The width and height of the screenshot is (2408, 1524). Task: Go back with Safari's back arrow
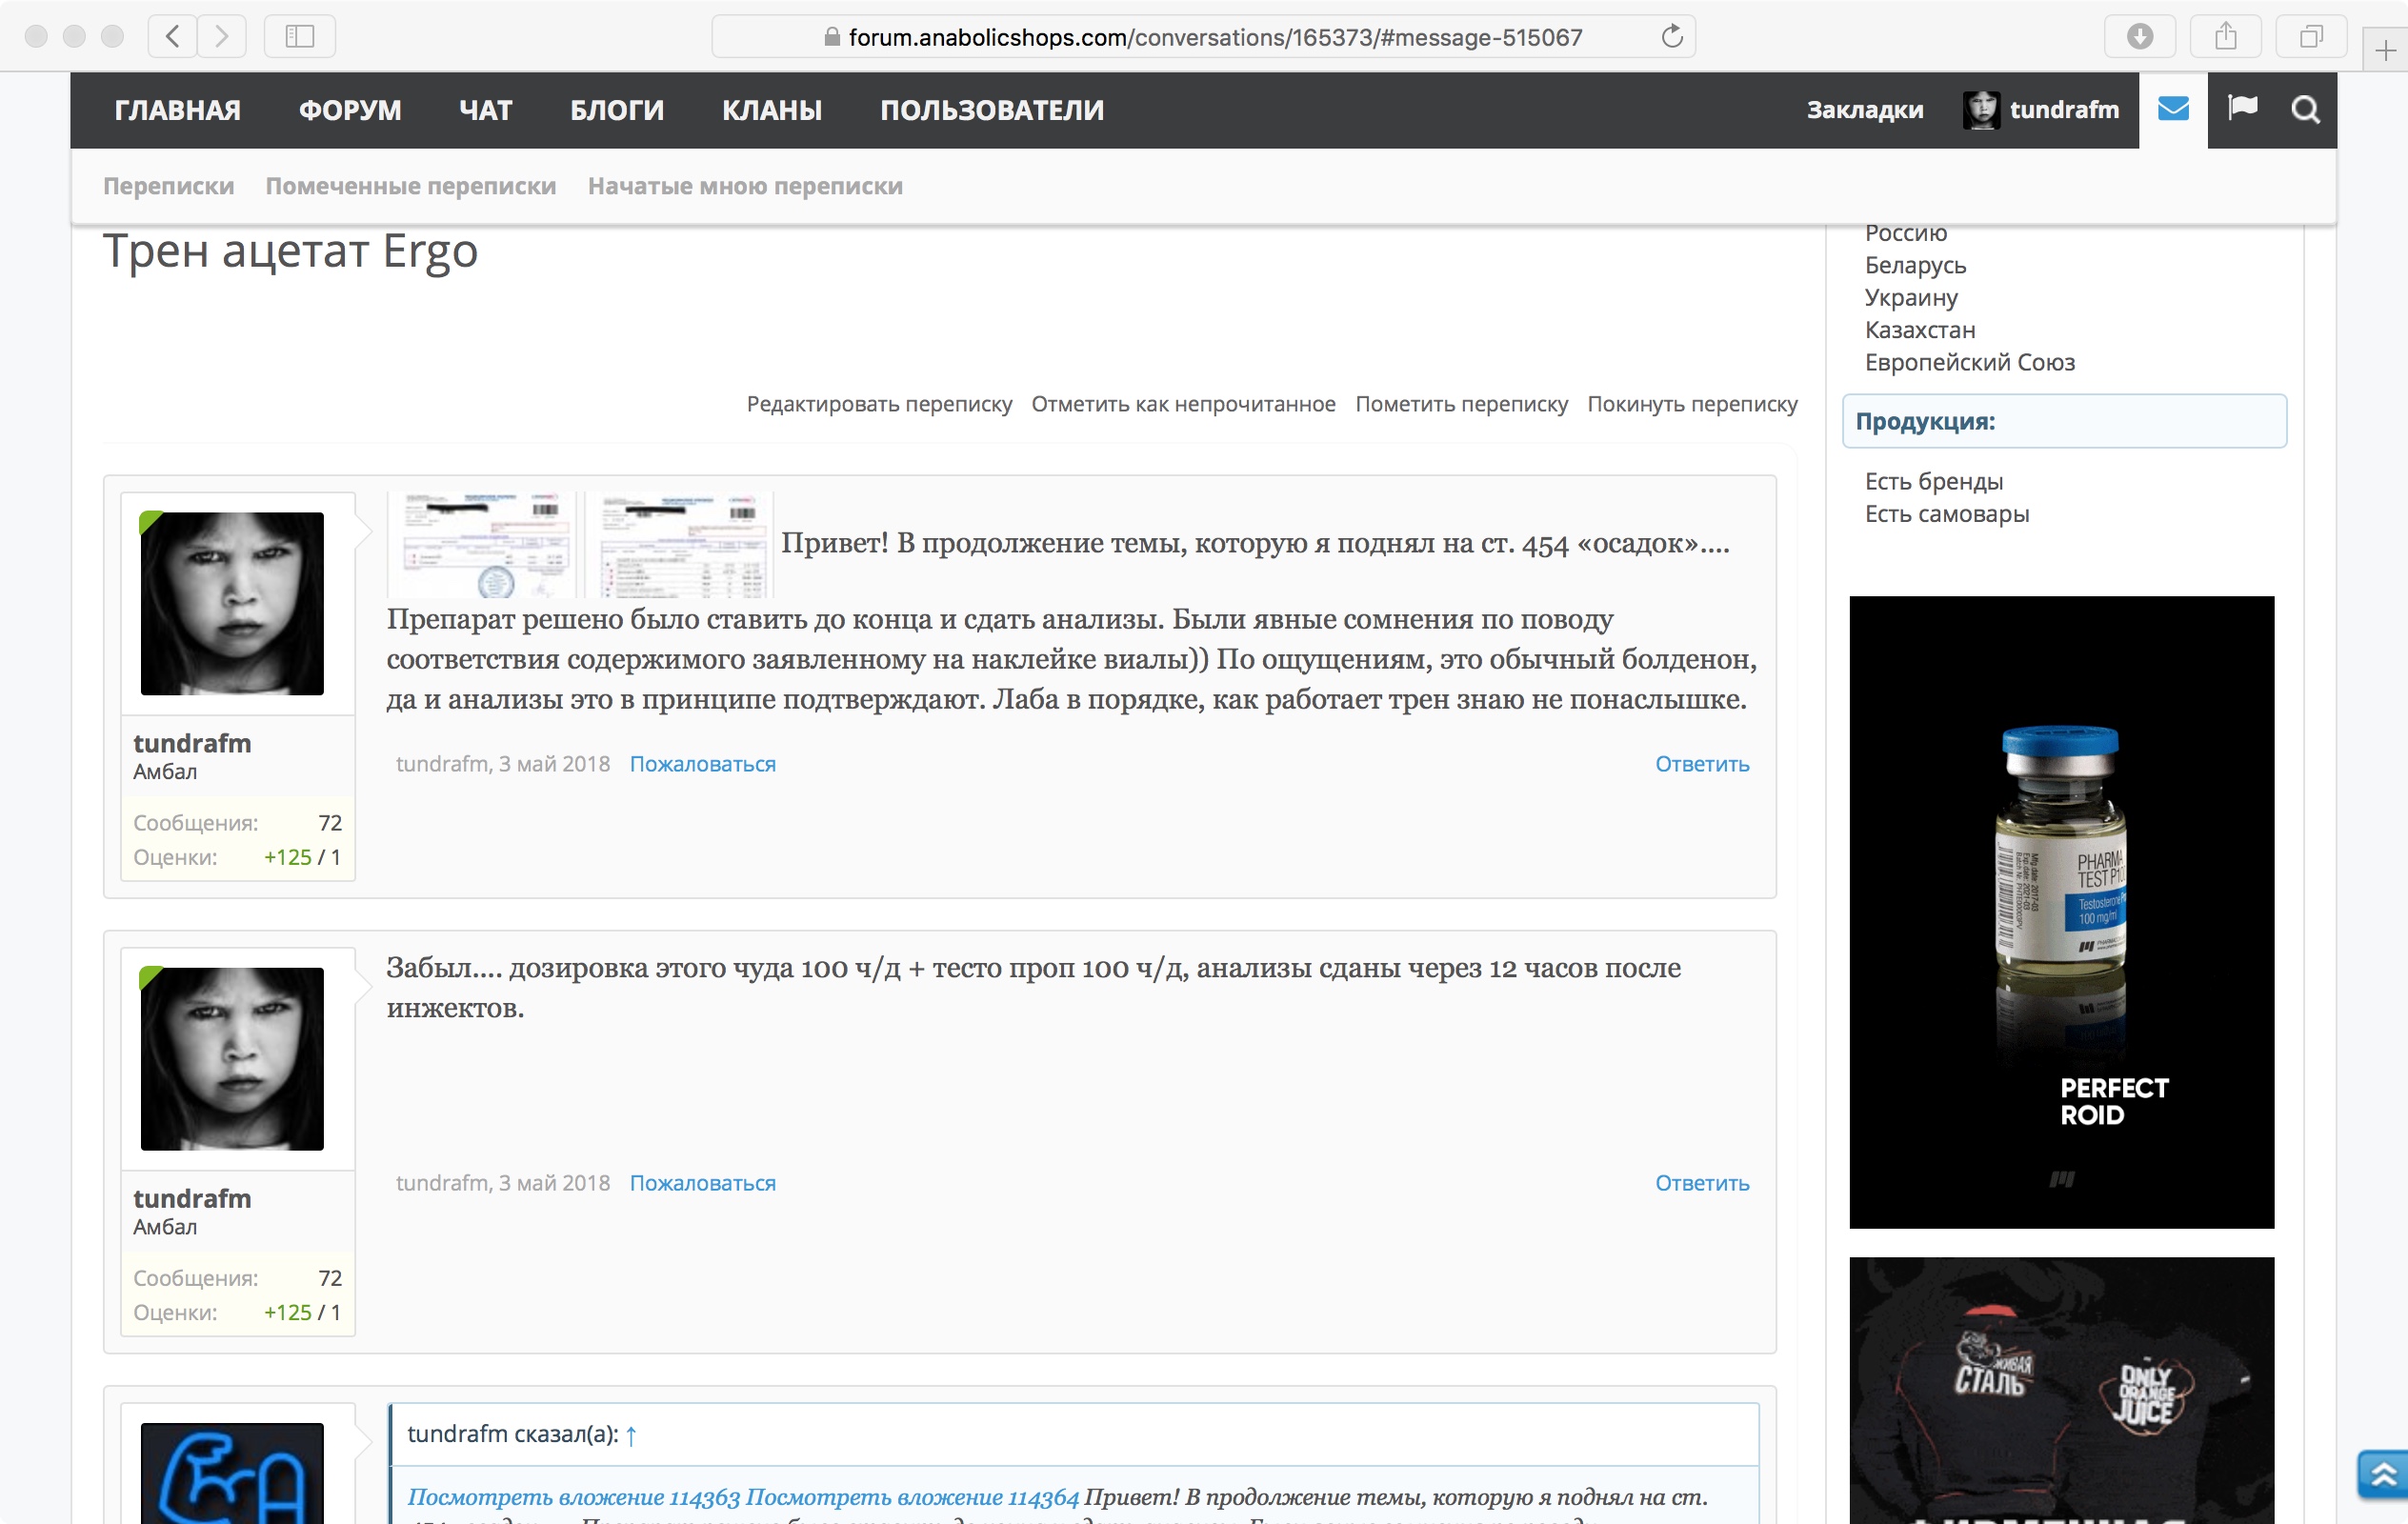point(173,37)
